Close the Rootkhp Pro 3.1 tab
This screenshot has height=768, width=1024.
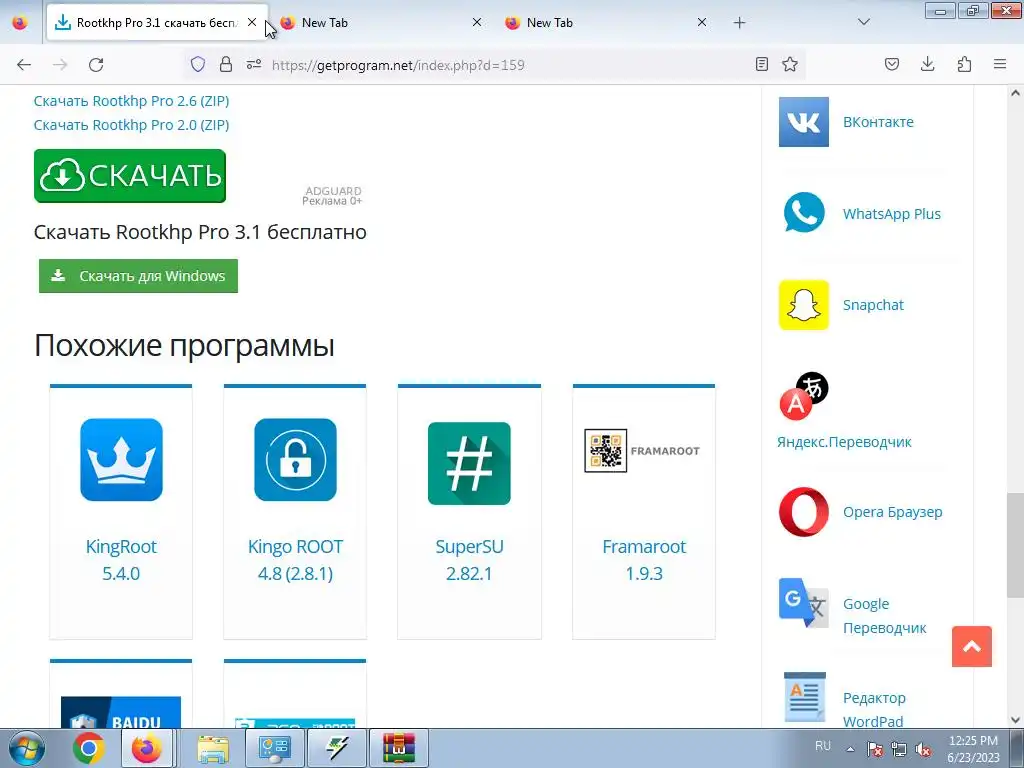pyautogui.click(x=252, y=22)
